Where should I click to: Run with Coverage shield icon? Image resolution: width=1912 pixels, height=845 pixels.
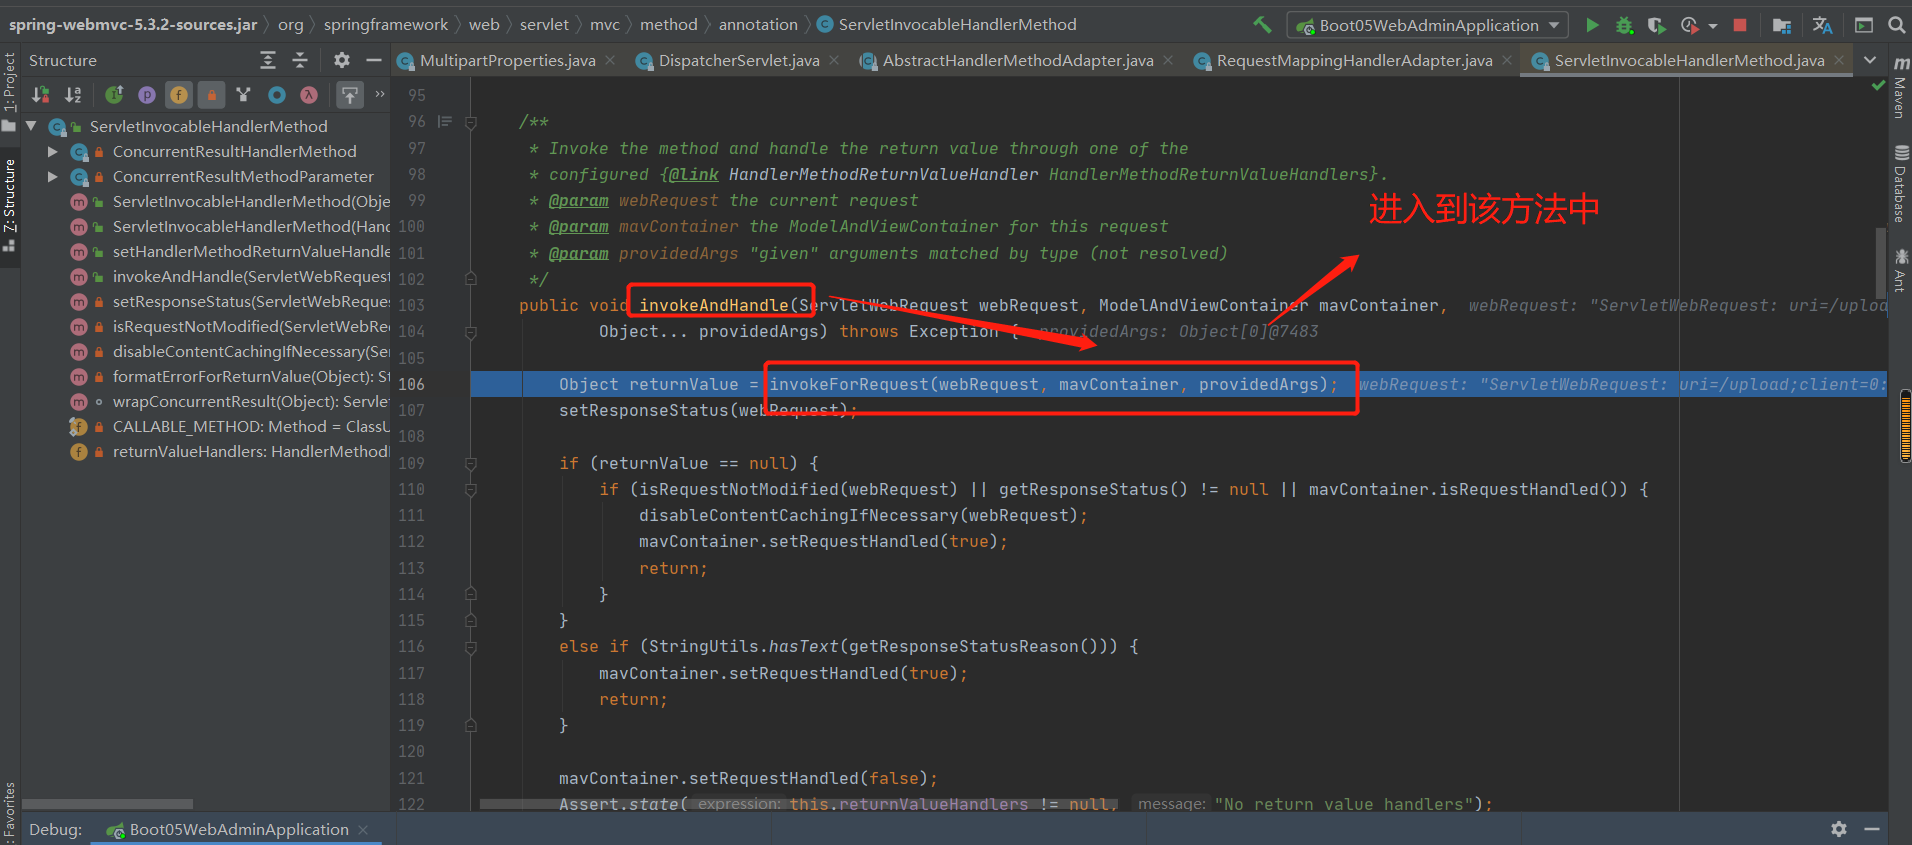click(1657, 25)
